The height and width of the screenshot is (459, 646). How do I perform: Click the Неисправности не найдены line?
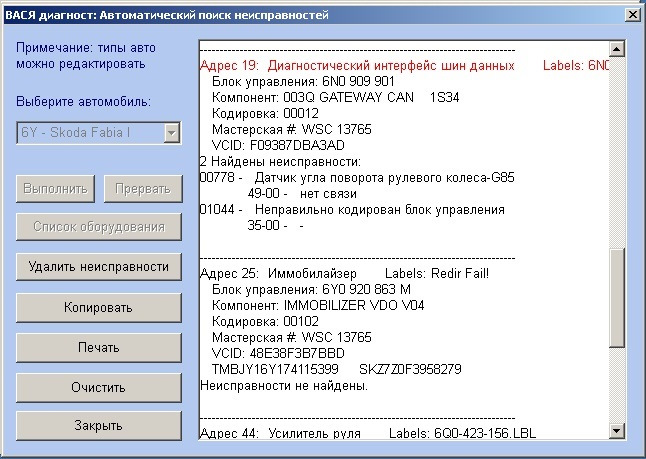284,386
